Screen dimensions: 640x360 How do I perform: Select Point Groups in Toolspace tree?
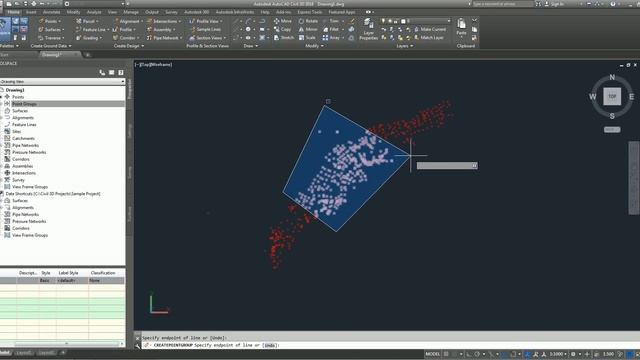(x=24, y=104)
